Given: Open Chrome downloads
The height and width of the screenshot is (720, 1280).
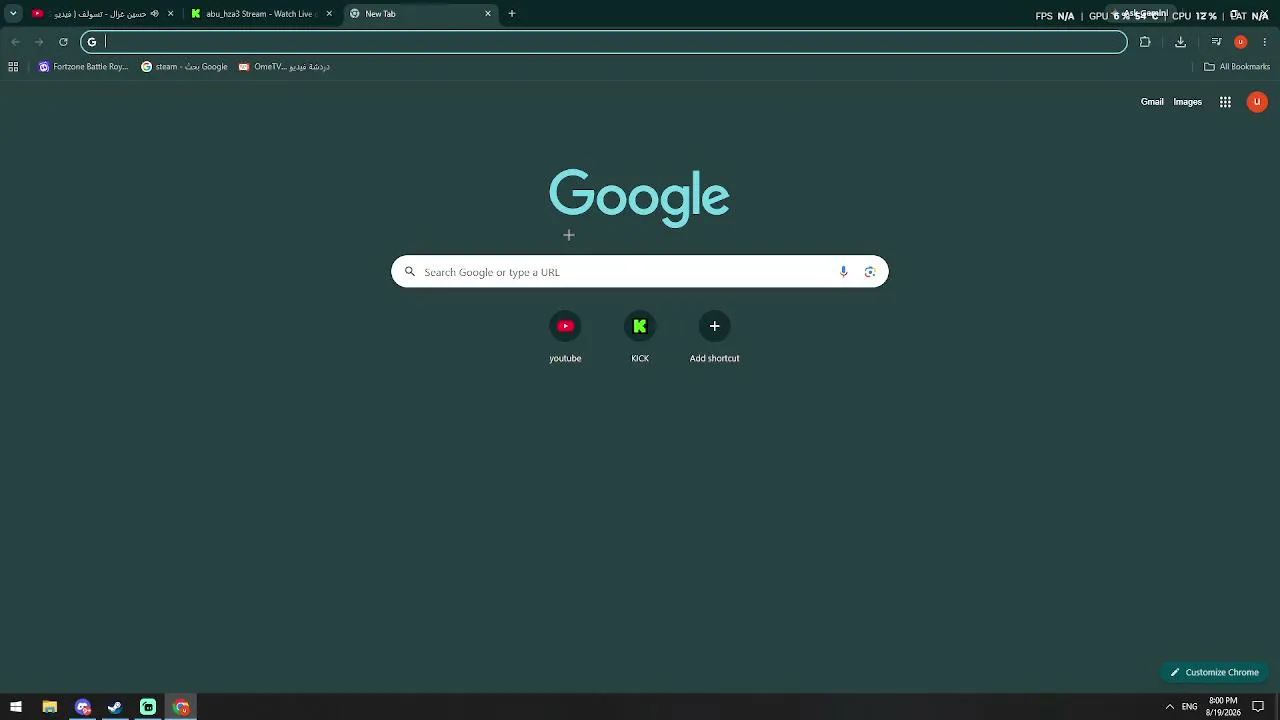Looking at the screenshot, I should pos(1180,42).
